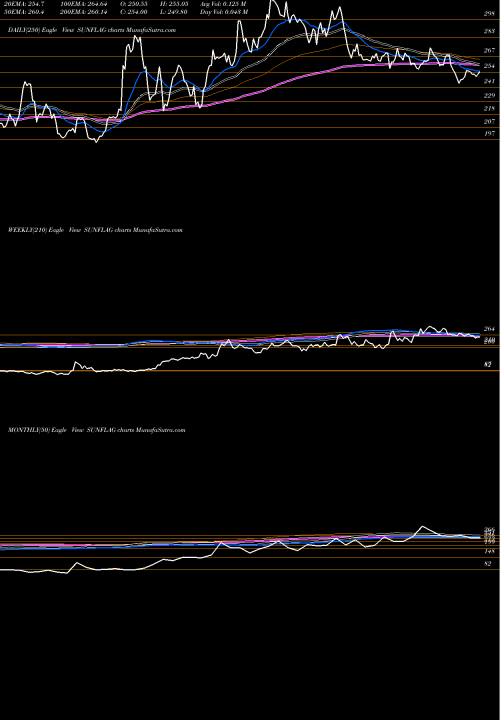Screen dimensions: 500x720
Task: Click the 218 price label on daily axis
Action: (489, 108)
